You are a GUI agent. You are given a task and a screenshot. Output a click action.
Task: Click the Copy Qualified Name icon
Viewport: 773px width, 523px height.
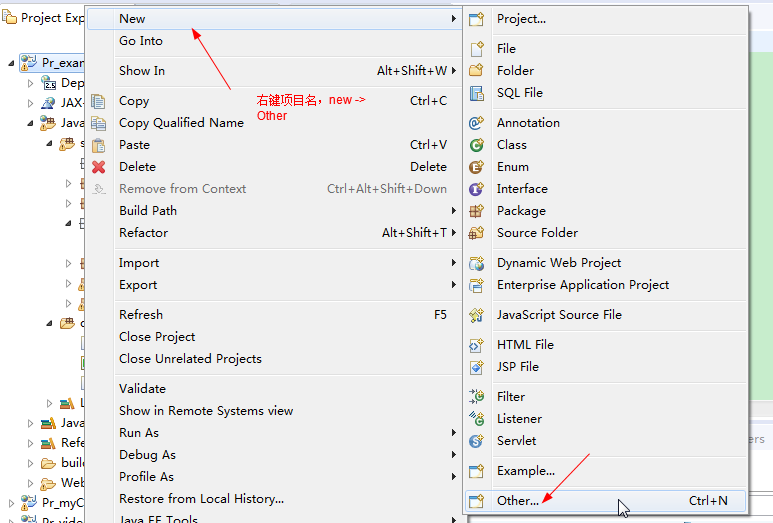[99, 123]
